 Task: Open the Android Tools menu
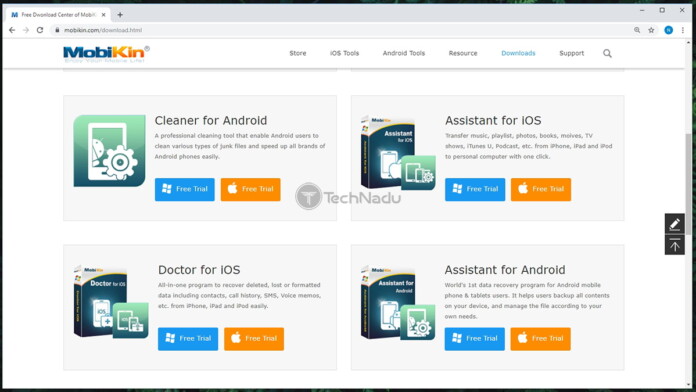(404, 53)
